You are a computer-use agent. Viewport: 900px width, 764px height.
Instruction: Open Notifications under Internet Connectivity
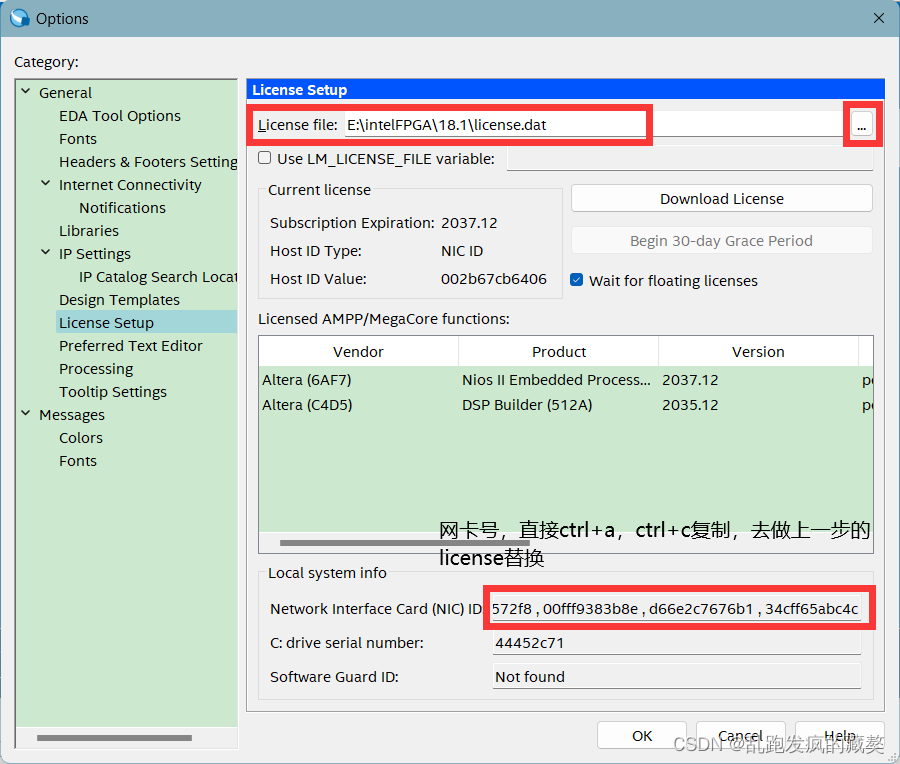point(122,207)
